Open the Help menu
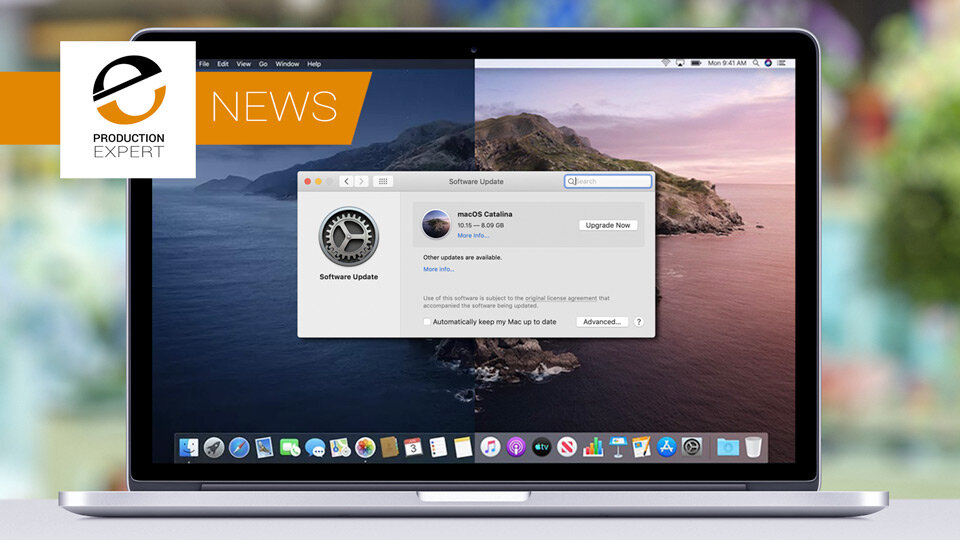The width and height of the screenshot is (960, 540). click(314, 64)
